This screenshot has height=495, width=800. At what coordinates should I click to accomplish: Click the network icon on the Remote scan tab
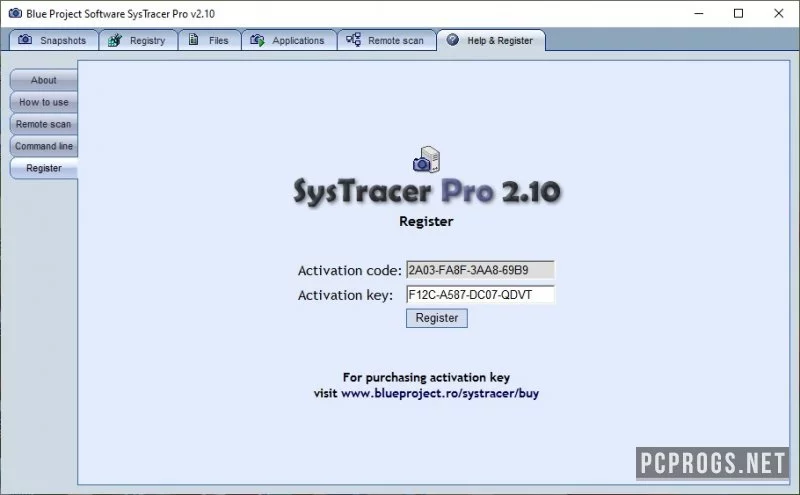(x=353, y=39)
